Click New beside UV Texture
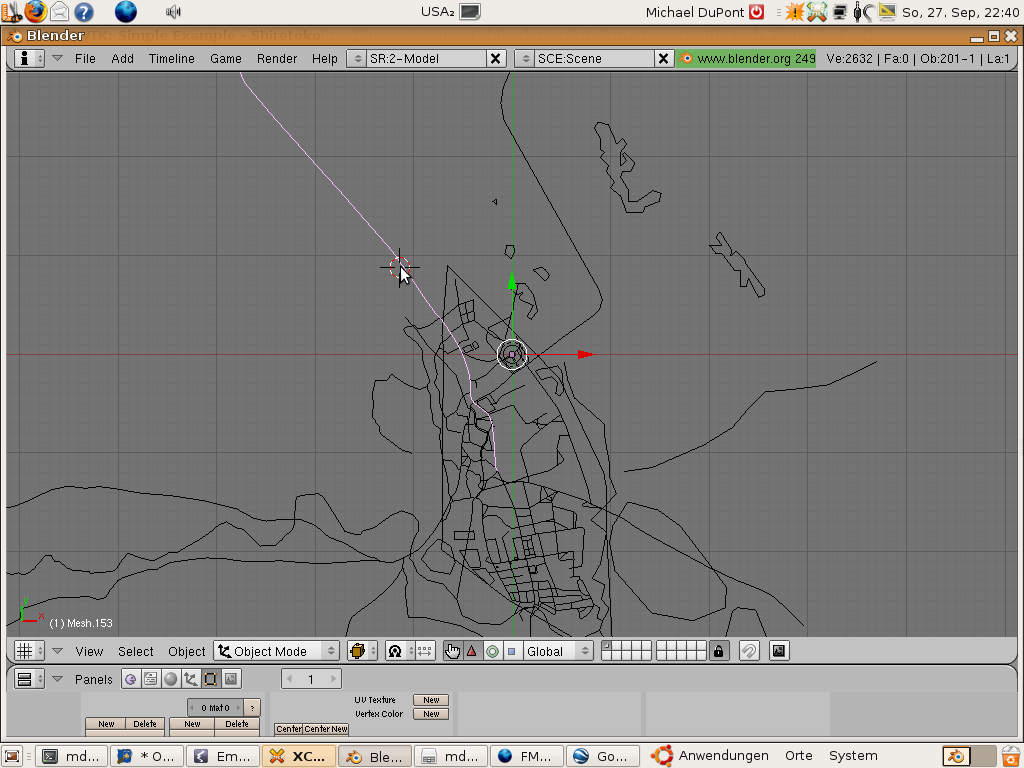 [x=431, y=700]
